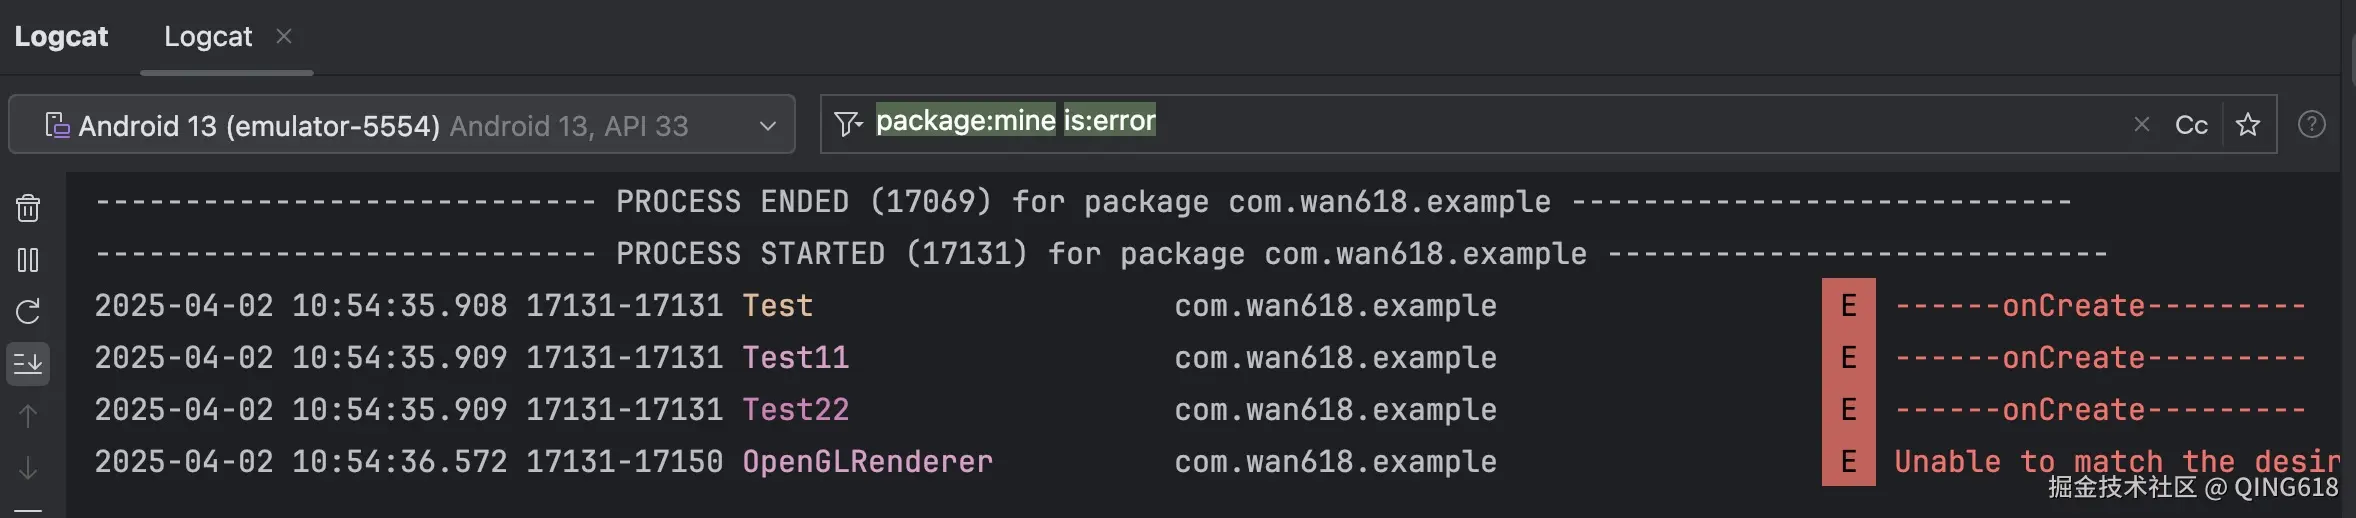Focus the package:mine is:error filter field
The width and height of the screenshot is (2356, 518).
1600,122
